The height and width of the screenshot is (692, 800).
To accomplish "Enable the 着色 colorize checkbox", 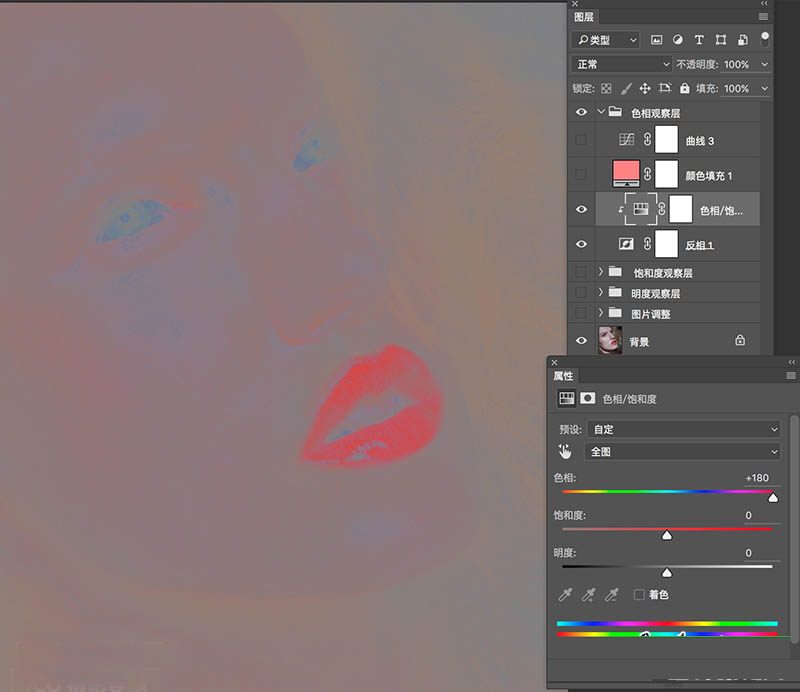I will point(639,595).
